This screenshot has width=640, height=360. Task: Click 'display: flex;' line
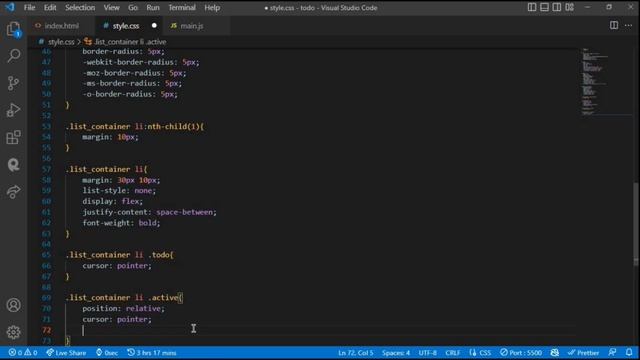click(x=113, y=201)
